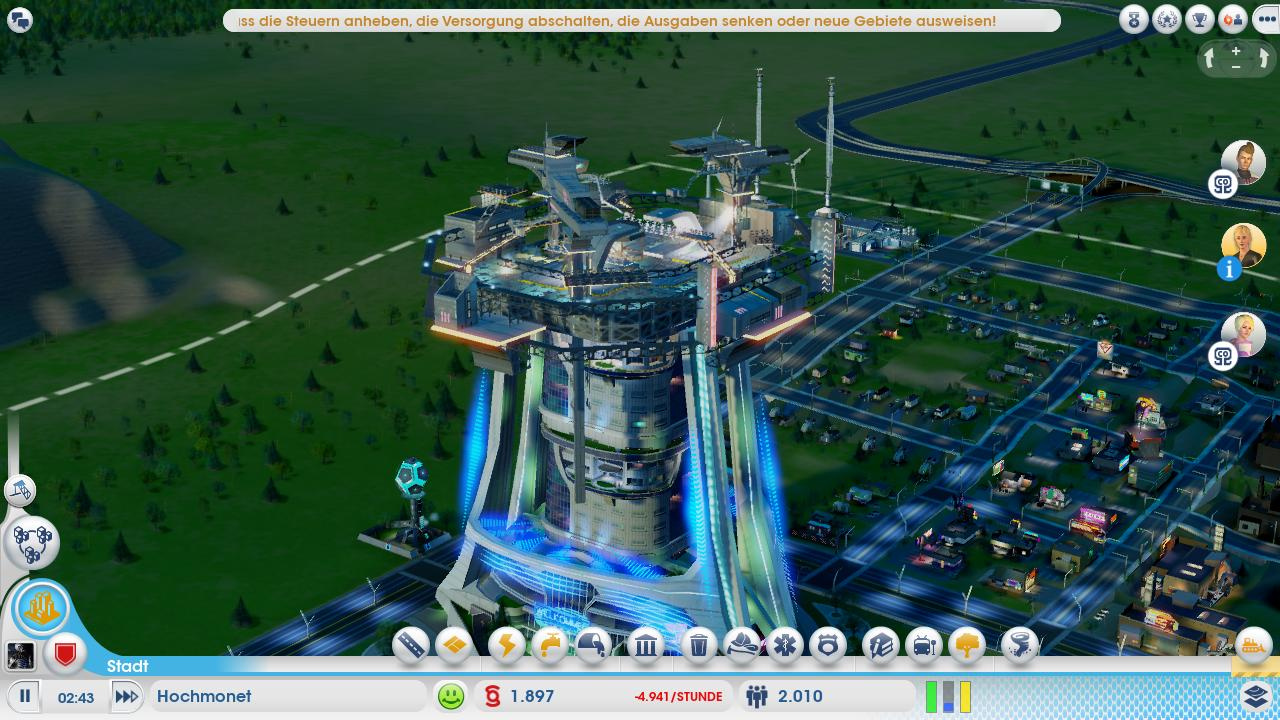Select the hexagonal sphere tower structure
This screenshot has height=720, width=1280.
tap(411, 505)
